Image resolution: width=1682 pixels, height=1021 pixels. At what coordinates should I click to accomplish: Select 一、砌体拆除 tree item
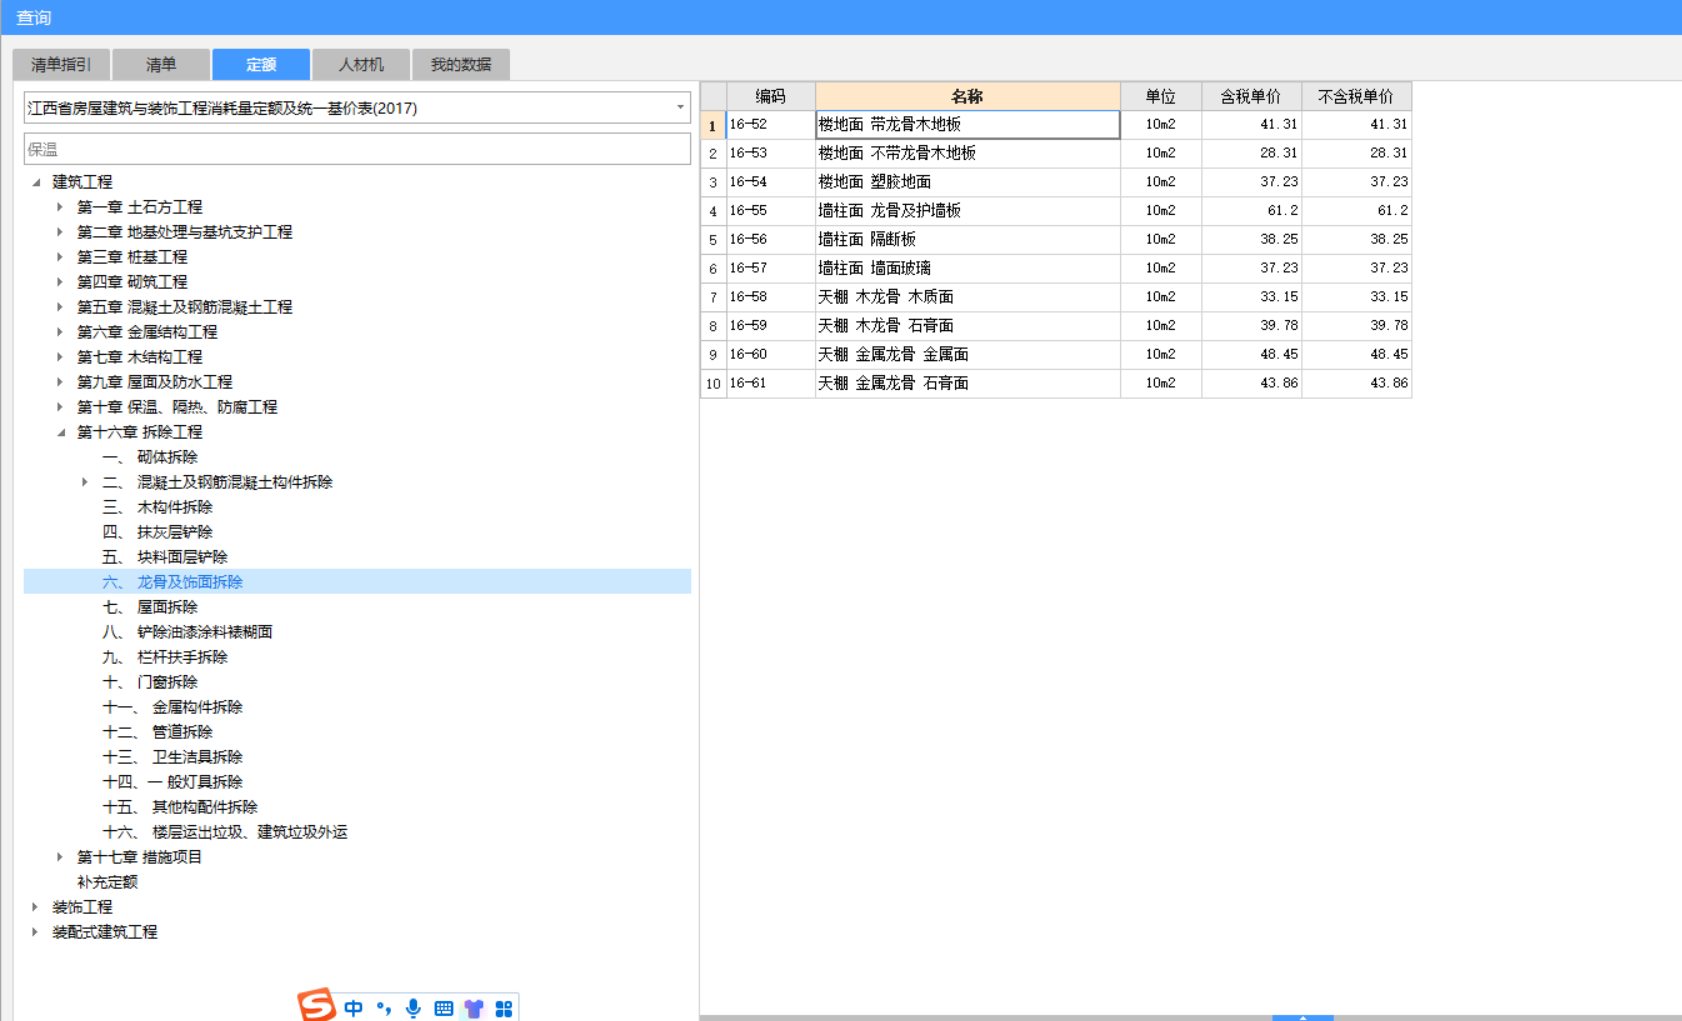[150, 457]
